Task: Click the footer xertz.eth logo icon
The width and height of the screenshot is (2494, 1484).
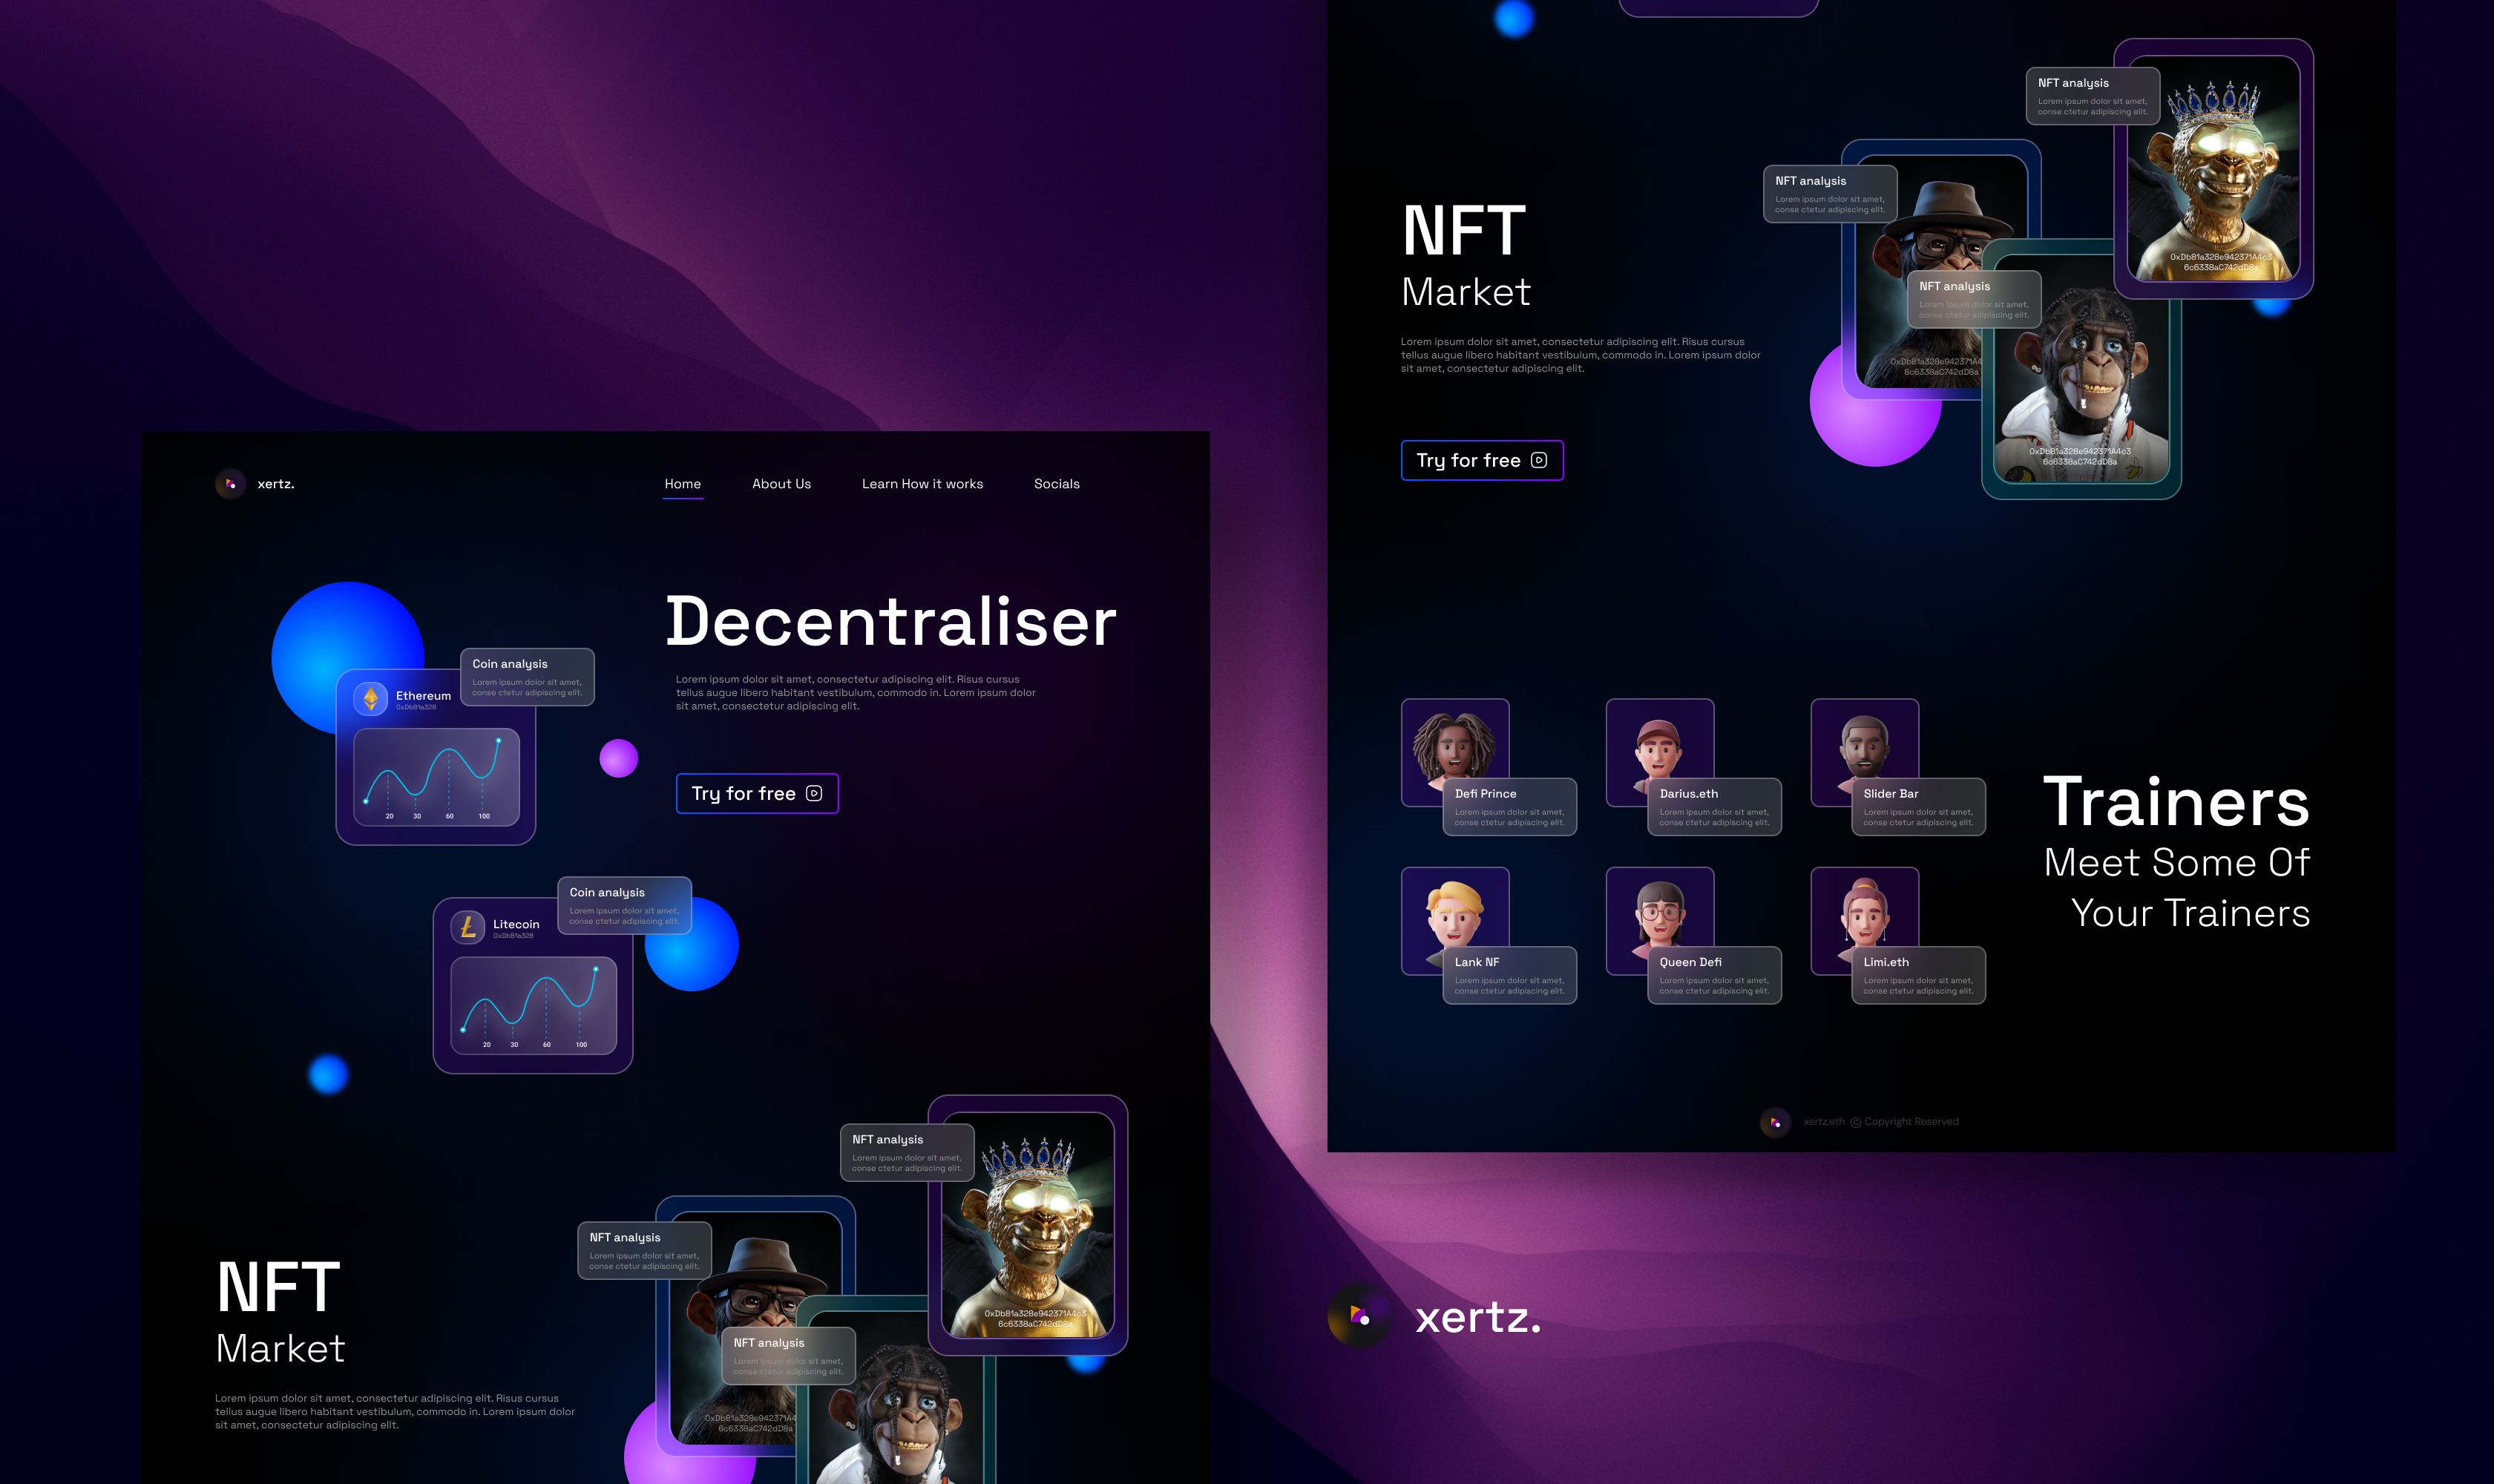Action: pos(1775,1122)
